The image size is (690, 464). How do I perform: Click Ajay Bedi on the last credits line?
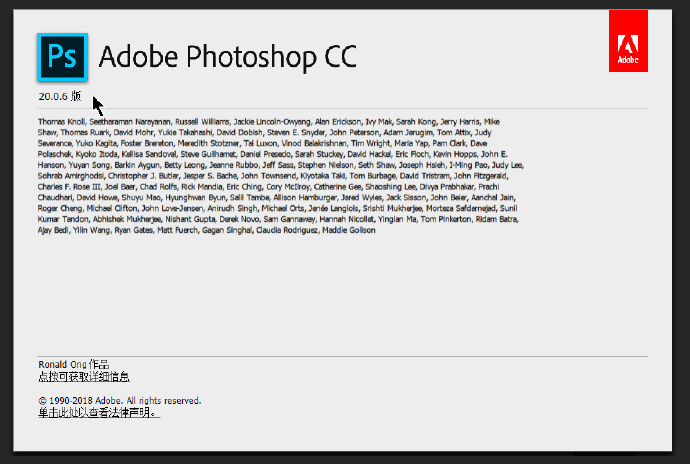pyautogui.click(x=55, y=230)
